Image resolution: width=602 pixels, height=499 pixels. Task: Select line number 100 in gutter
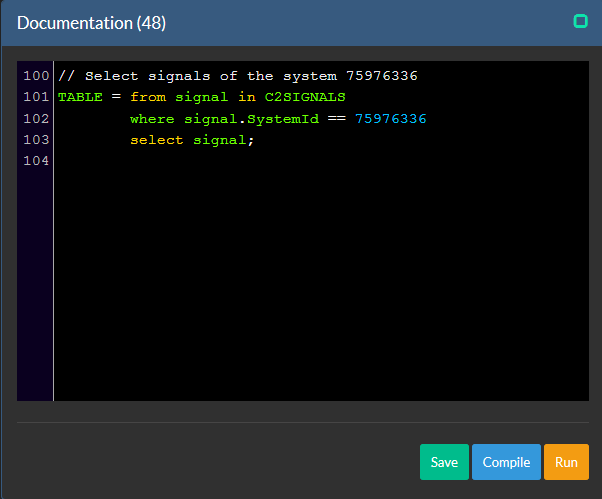pyautogui.click(x=35, y=76)
